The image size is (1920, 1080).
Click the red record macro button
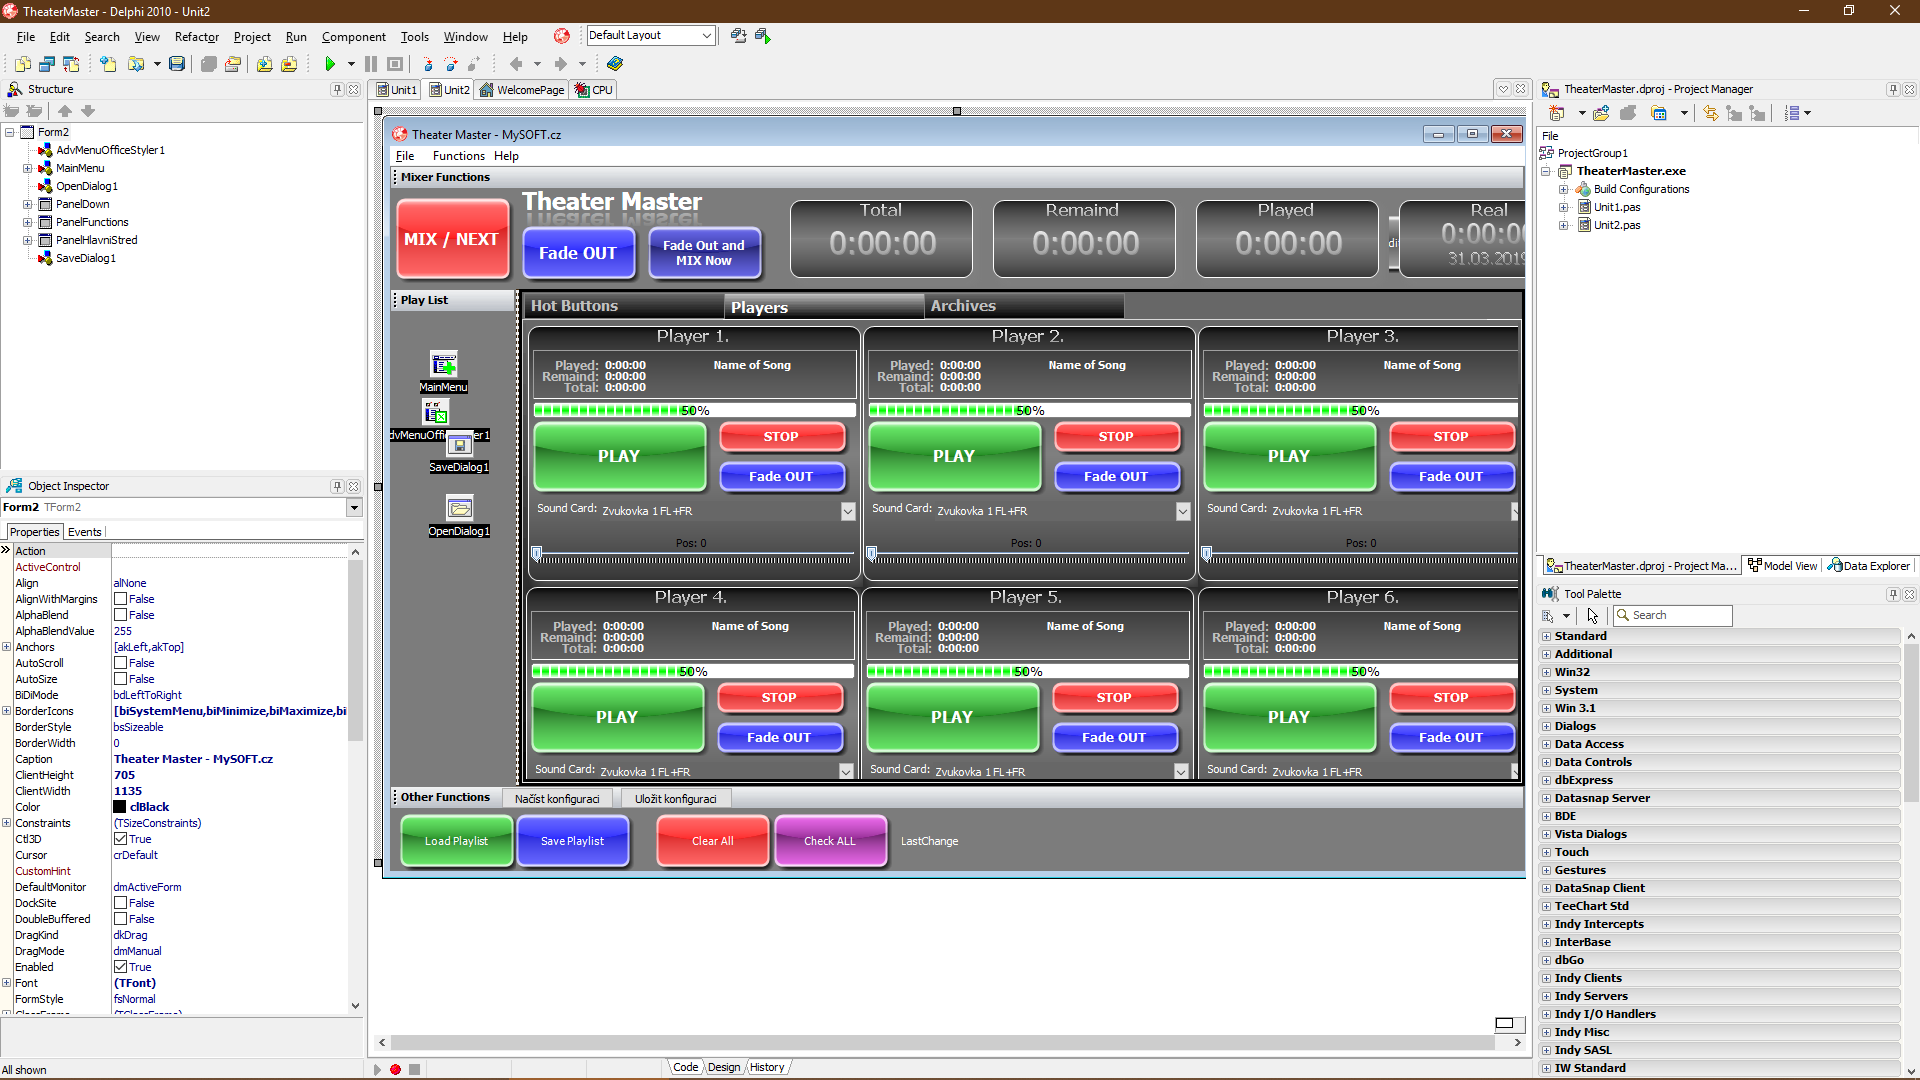396,1069
